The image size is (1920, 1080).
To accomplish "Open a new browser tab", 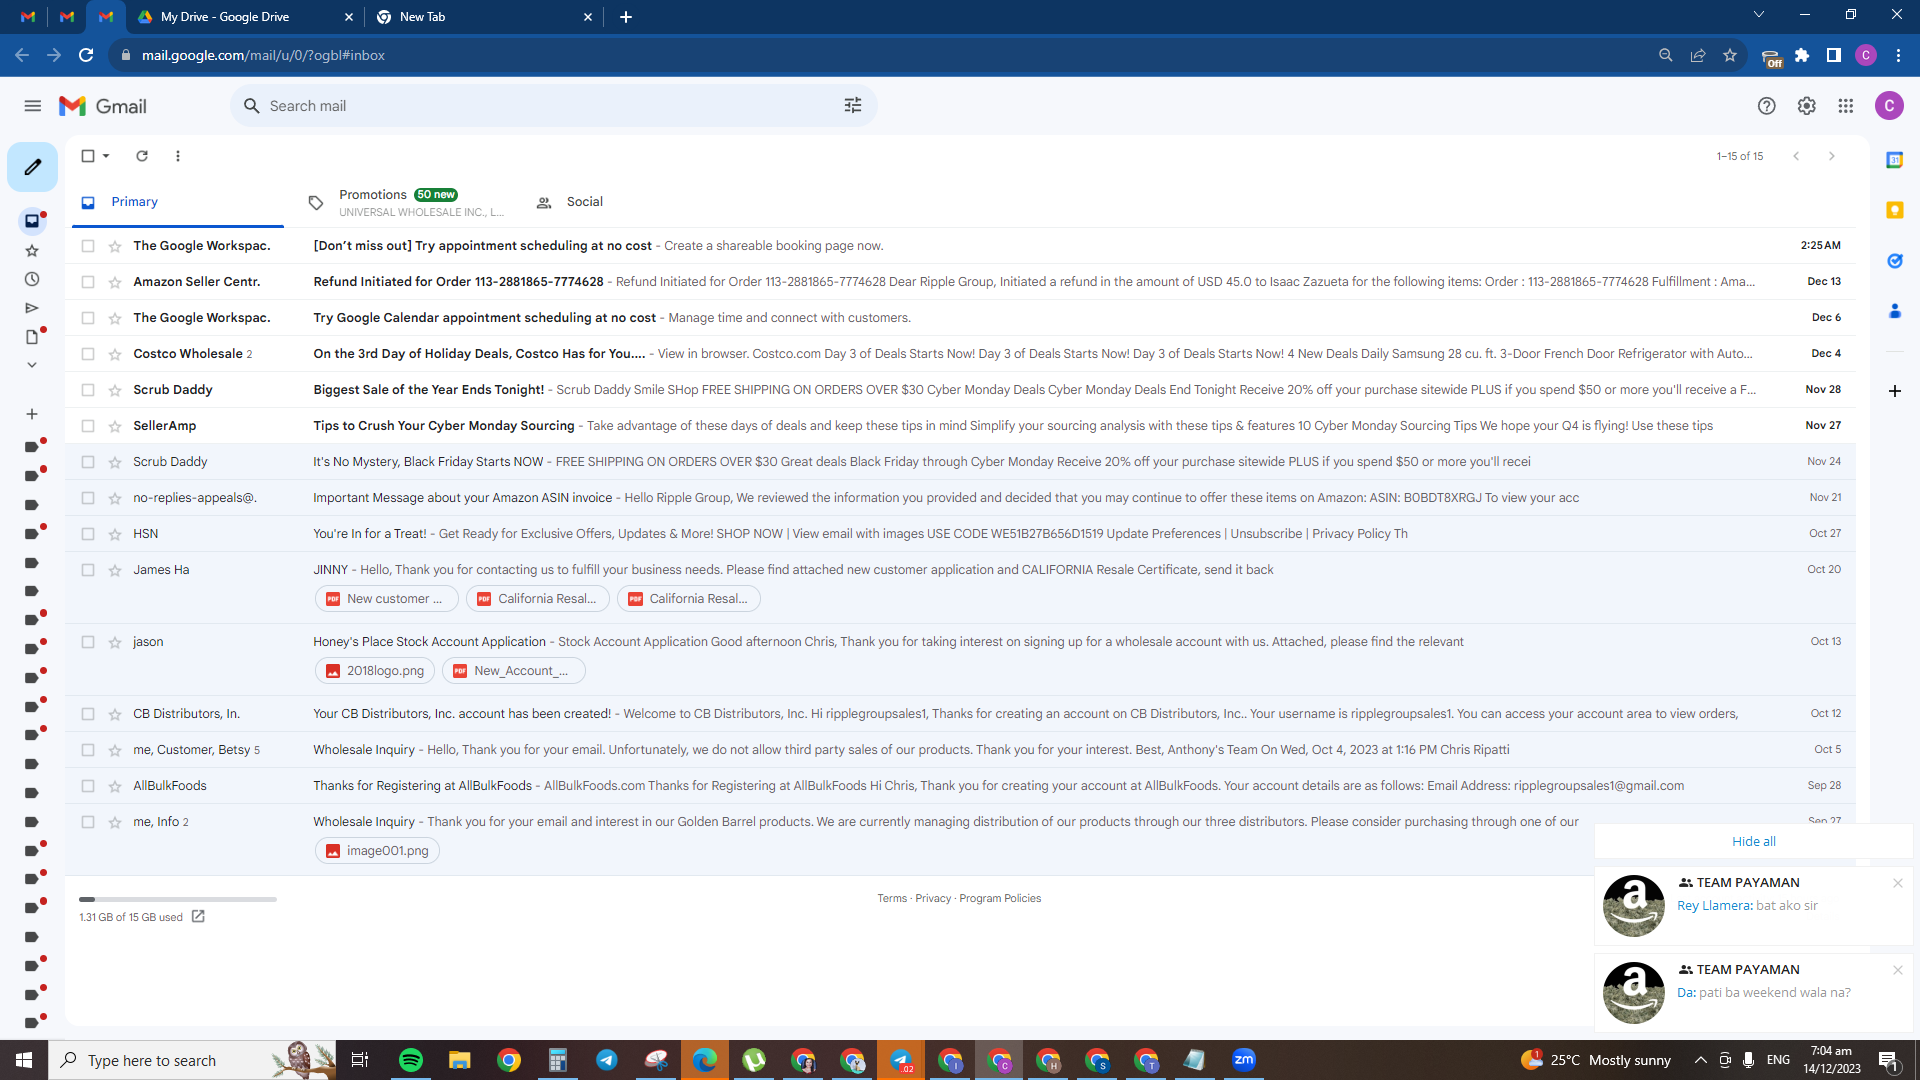I will 626,17.
